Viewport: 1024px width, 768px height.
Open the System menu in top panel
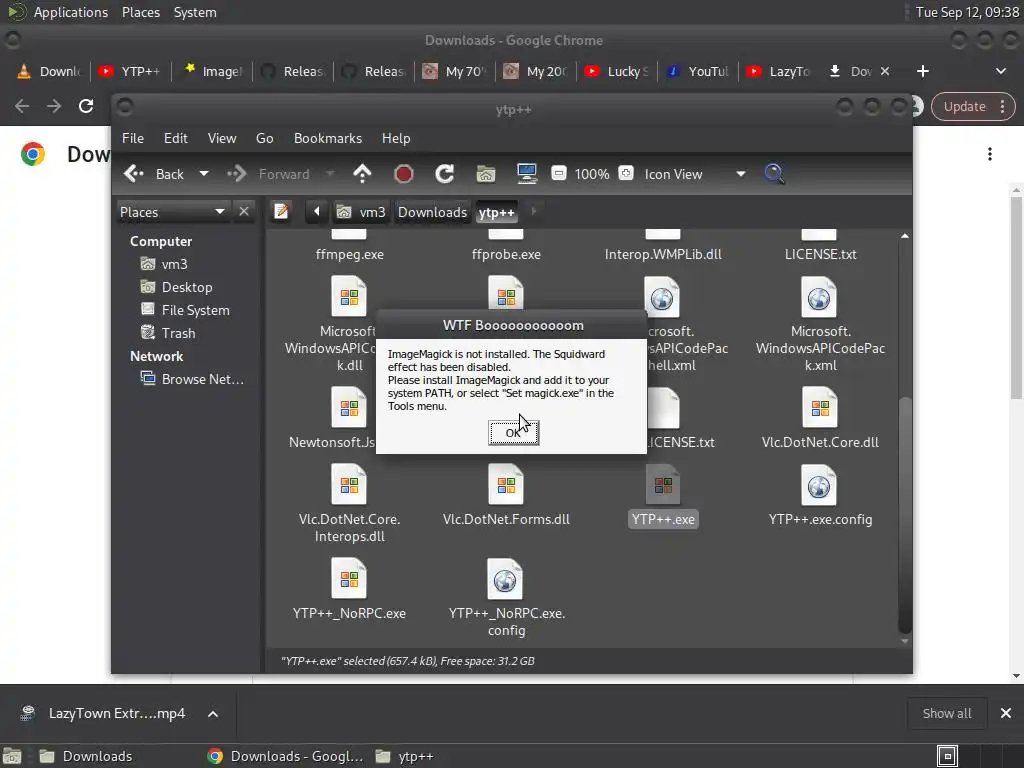point(195,12)
